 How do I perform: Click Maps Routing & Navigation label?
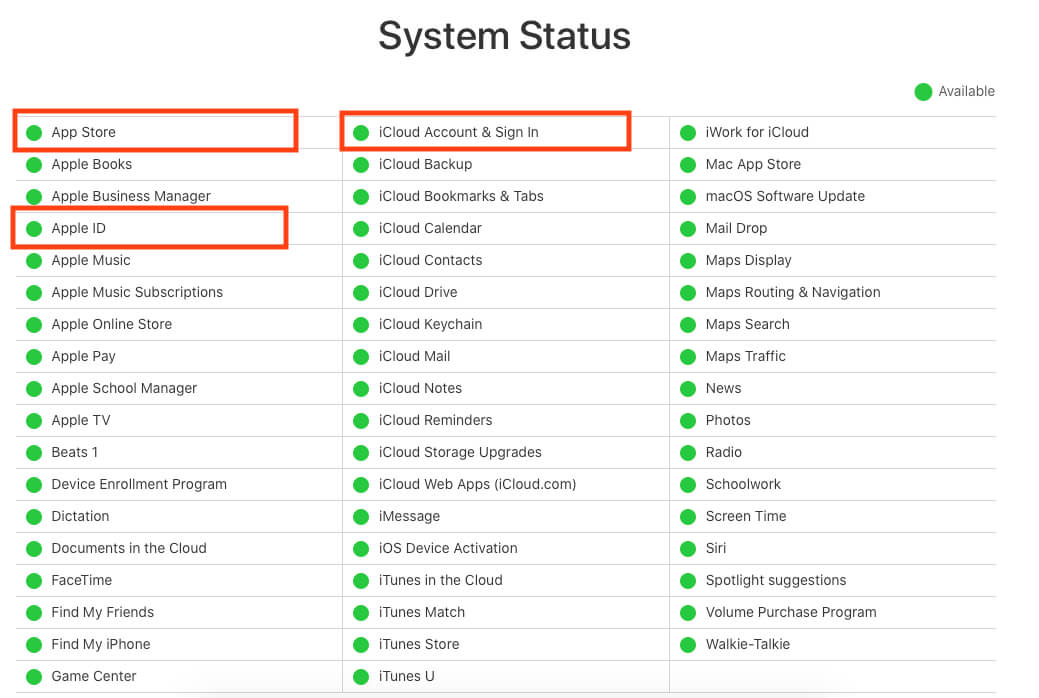793,292
